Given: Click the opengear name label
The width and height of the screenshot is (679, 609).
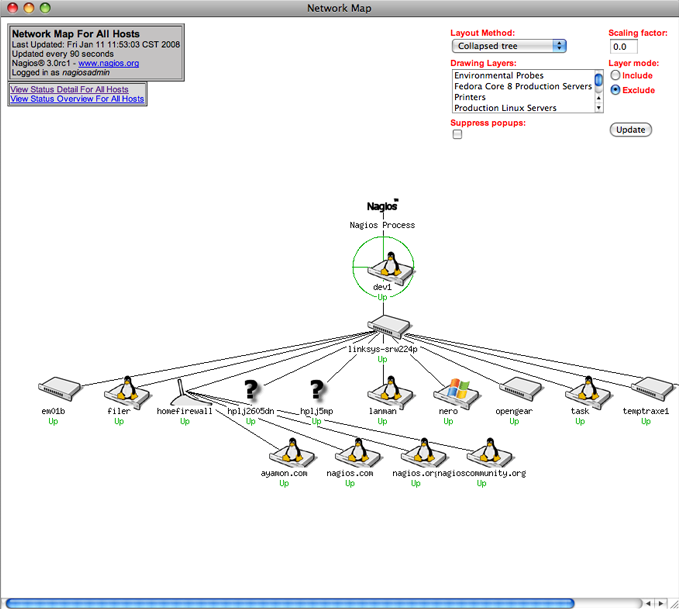Looking at the screenshot, I should [x=514, y=411].
